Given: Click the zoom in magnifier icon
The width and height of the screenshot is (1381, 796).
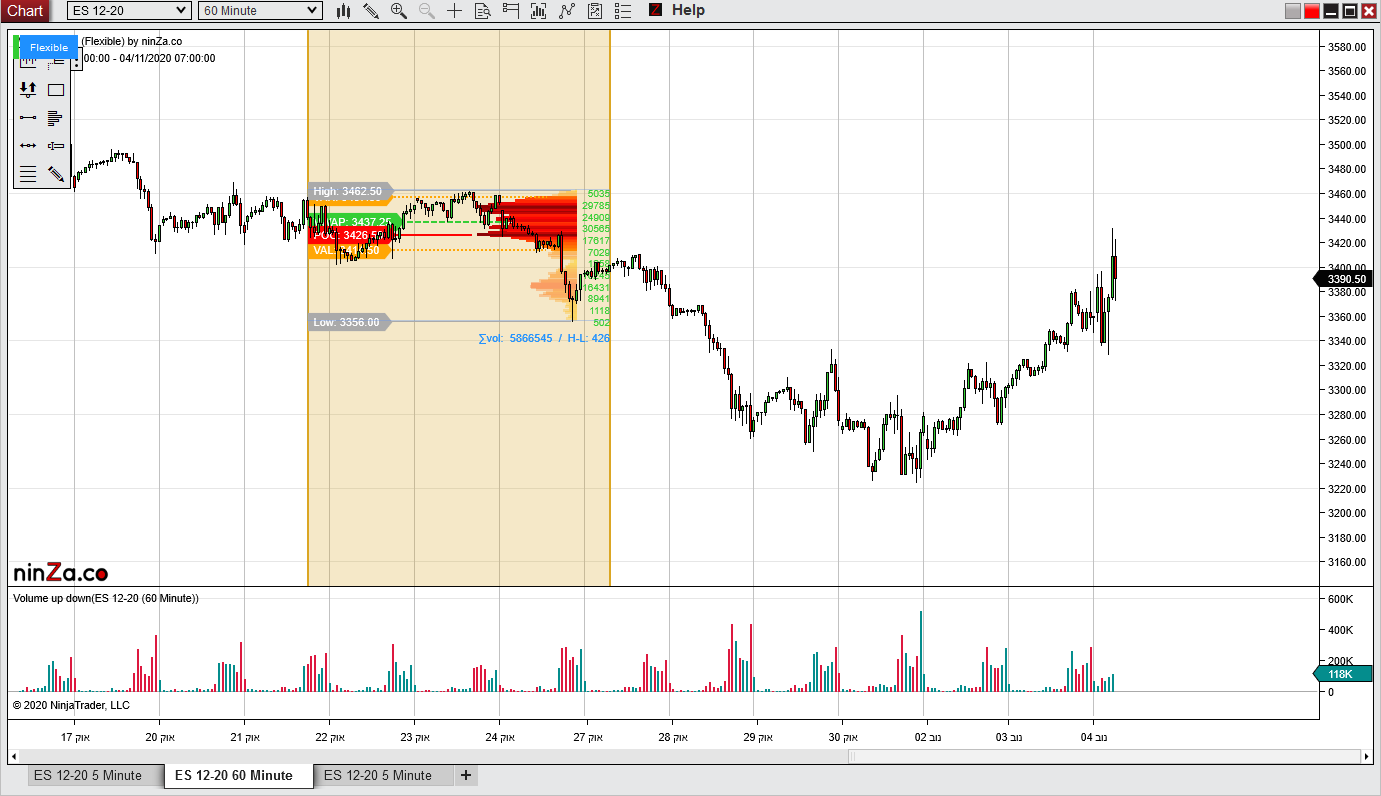Looking at the screenshot, I should (399, 11).
